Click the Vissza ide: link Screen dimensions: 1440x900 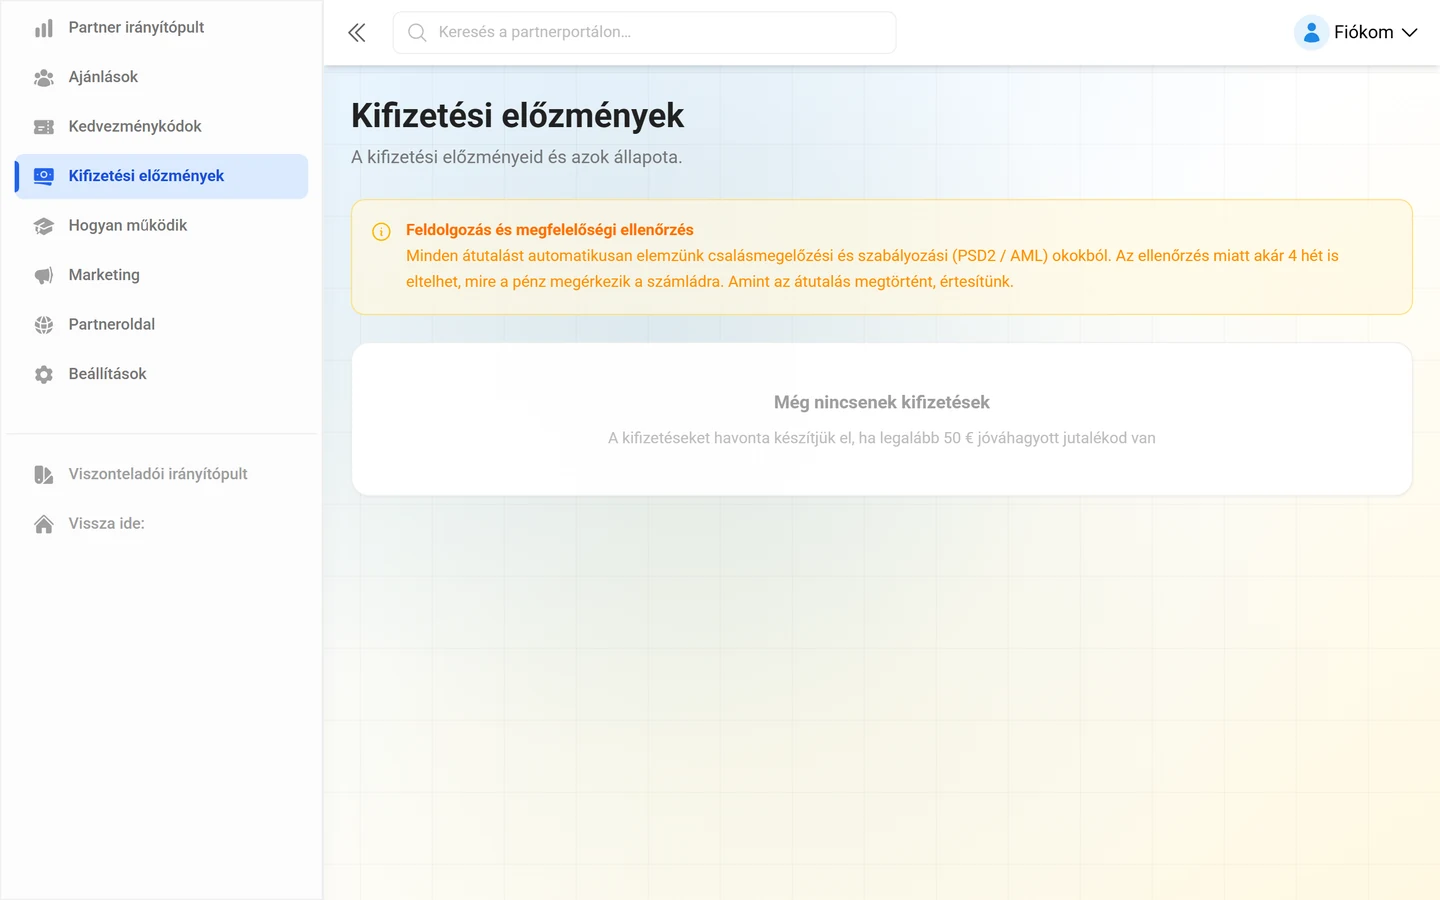161,523
